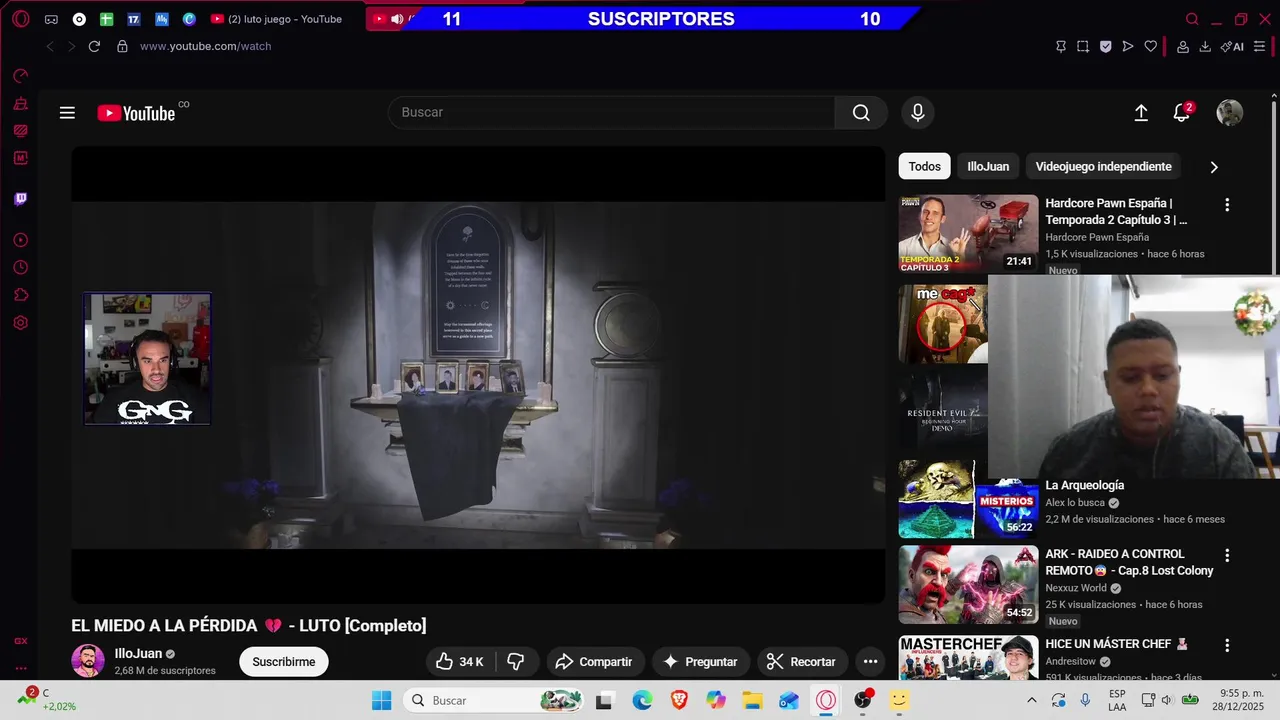Screen dimensions: 1280x720
Task: Open the ARK Raideo video thumbnail
Action: pyautogui.click(x=968, y=584)
